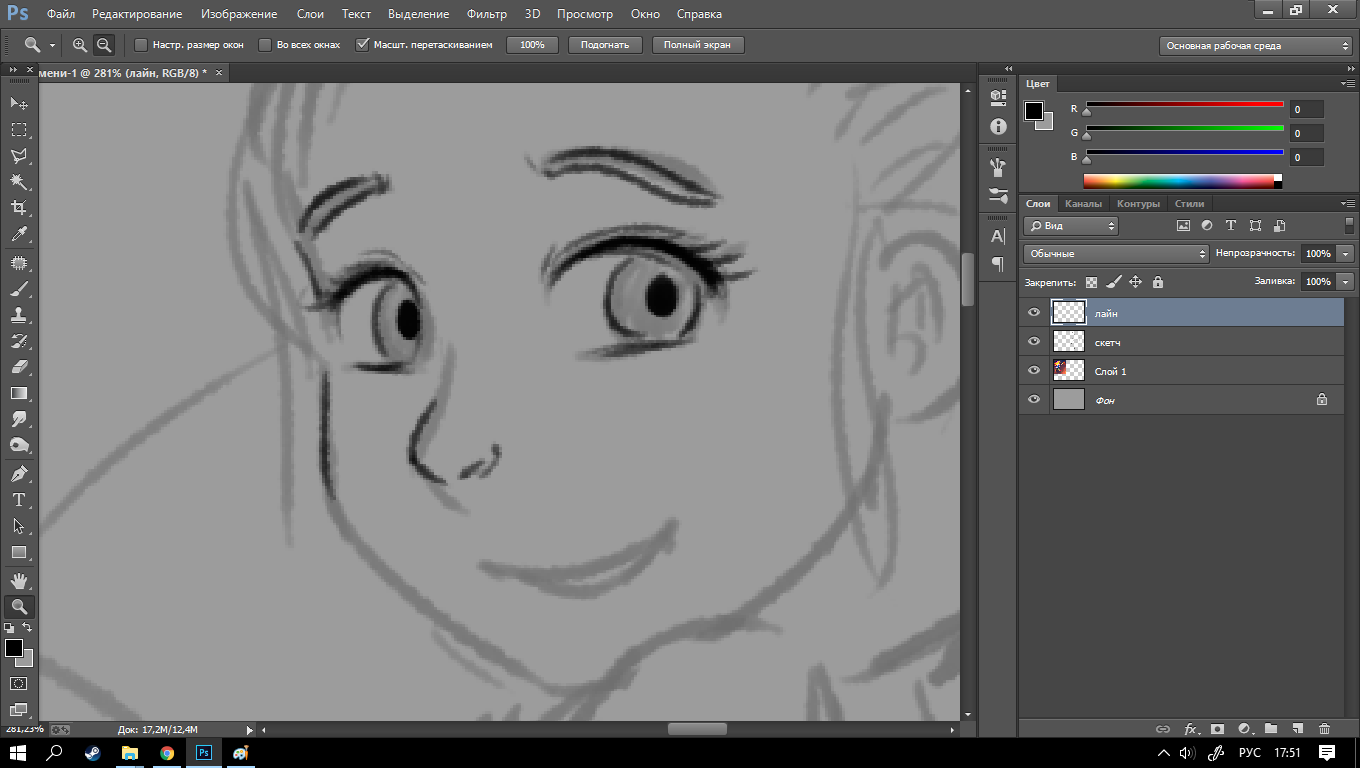1360x768 pixels.
Task: Click the '100%' zoom button
Action: pyautogui.click(x=532, y=45)
